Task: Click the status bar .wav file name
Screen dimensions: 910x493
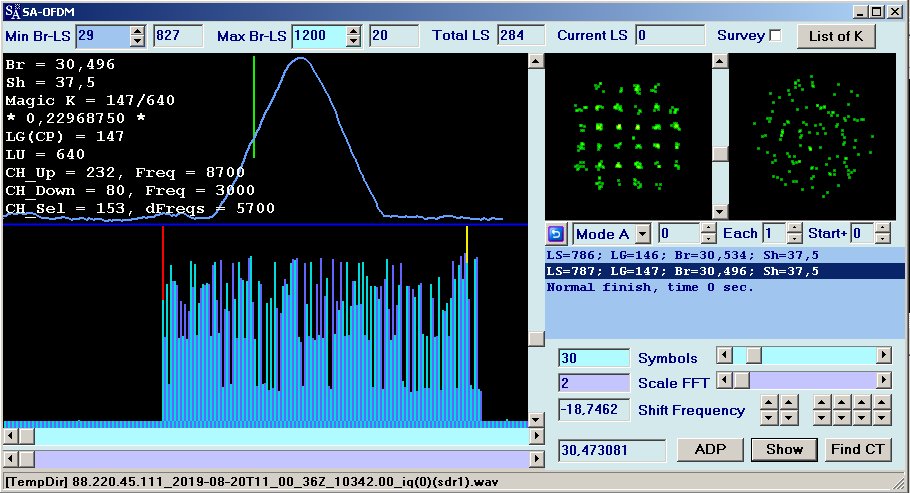Action: tap(285, 482)
